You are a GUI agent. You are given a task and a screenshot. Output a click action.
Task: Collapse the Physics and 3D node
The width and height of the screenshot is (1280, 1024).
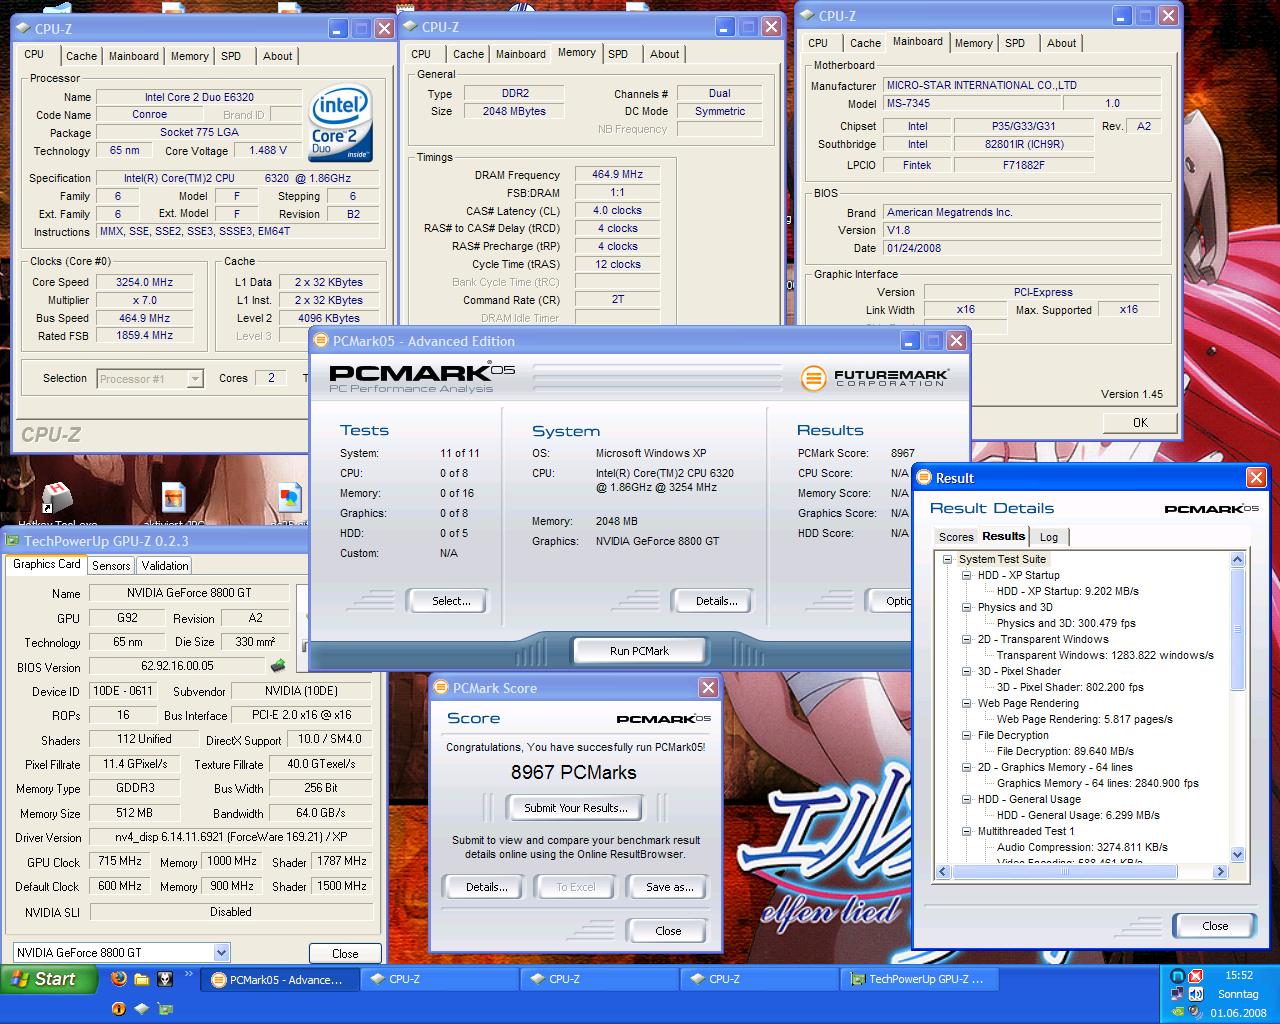(967, 607)
